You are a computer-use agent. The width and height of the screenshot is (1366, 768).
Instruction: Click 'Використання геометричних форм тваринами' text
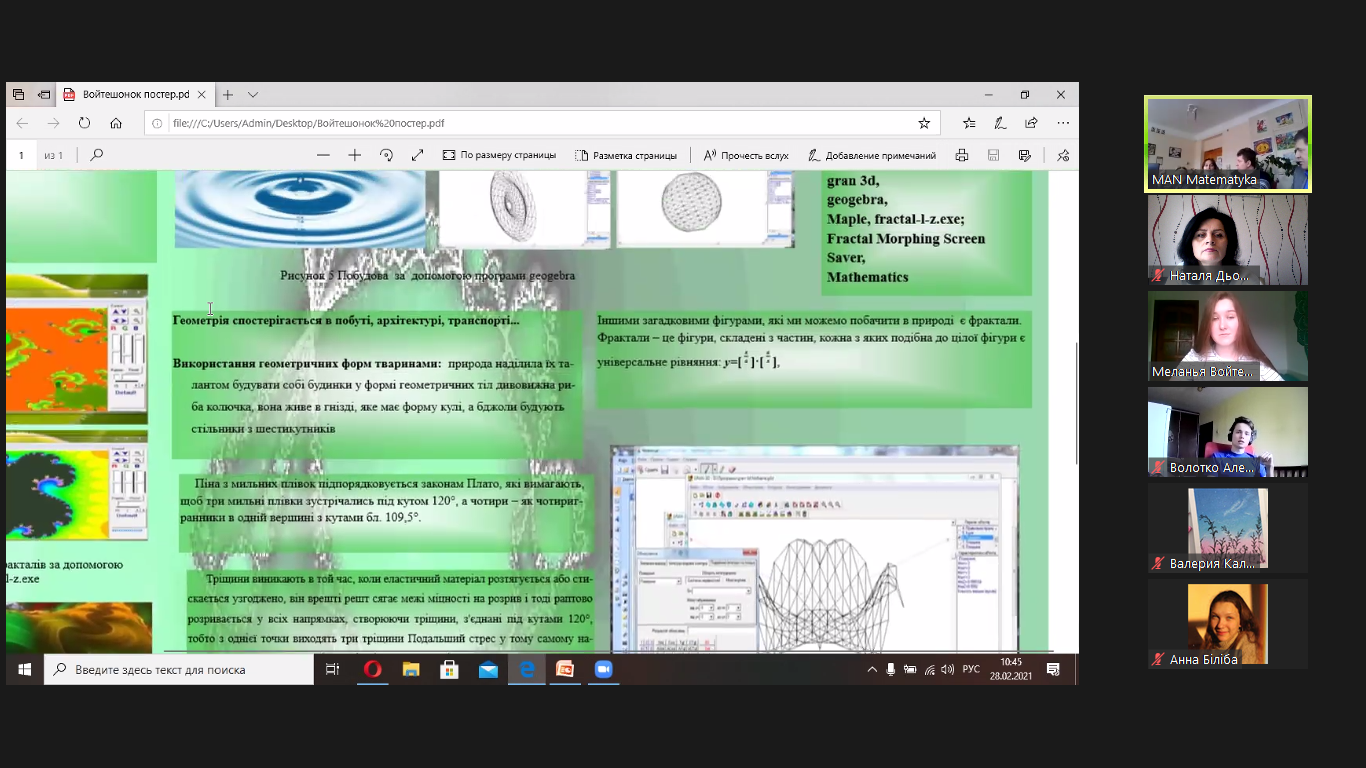[307, 364]
